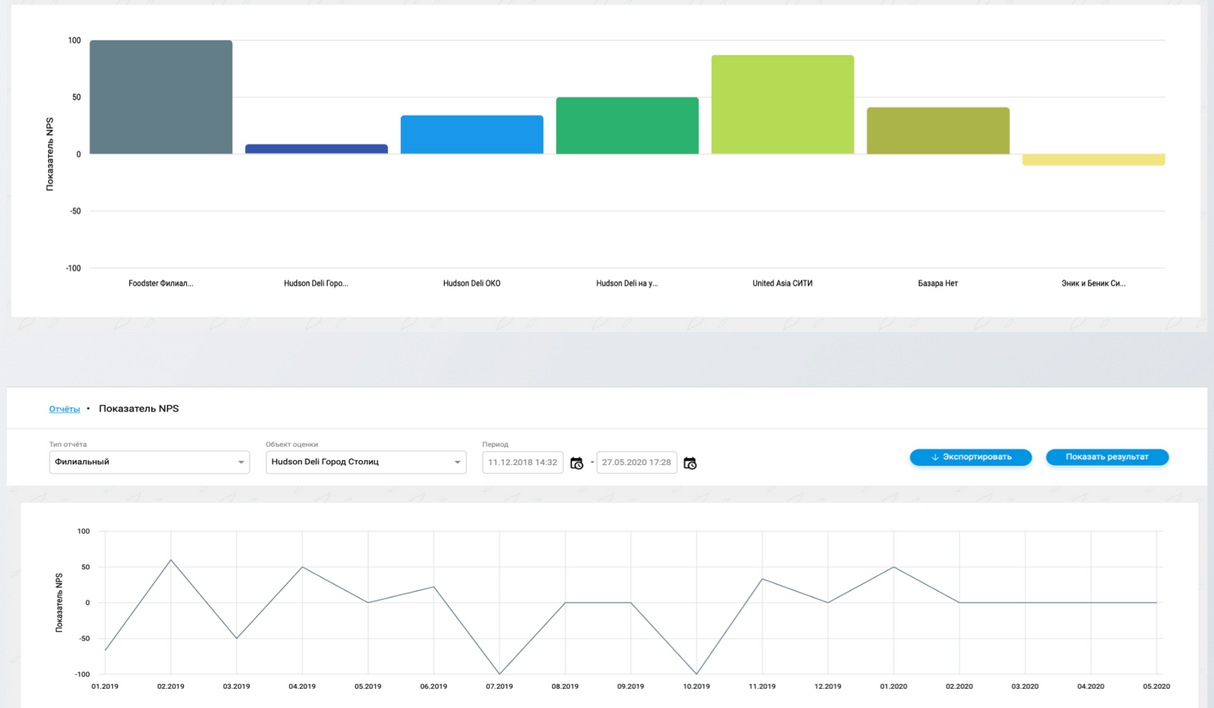The height and width of the screenshot is (708, 1214).
Task: Click the '05.2020' label on line chart axis
Action: [x=1156, y=687]
